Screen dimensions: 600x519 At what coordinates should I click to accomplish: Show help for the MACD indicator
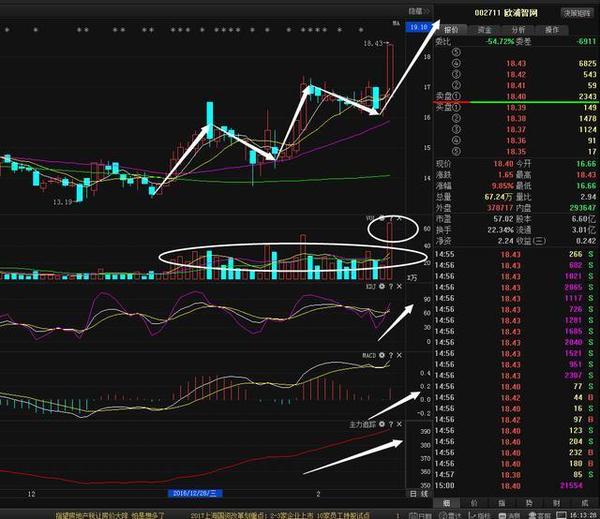click(391, 355)
